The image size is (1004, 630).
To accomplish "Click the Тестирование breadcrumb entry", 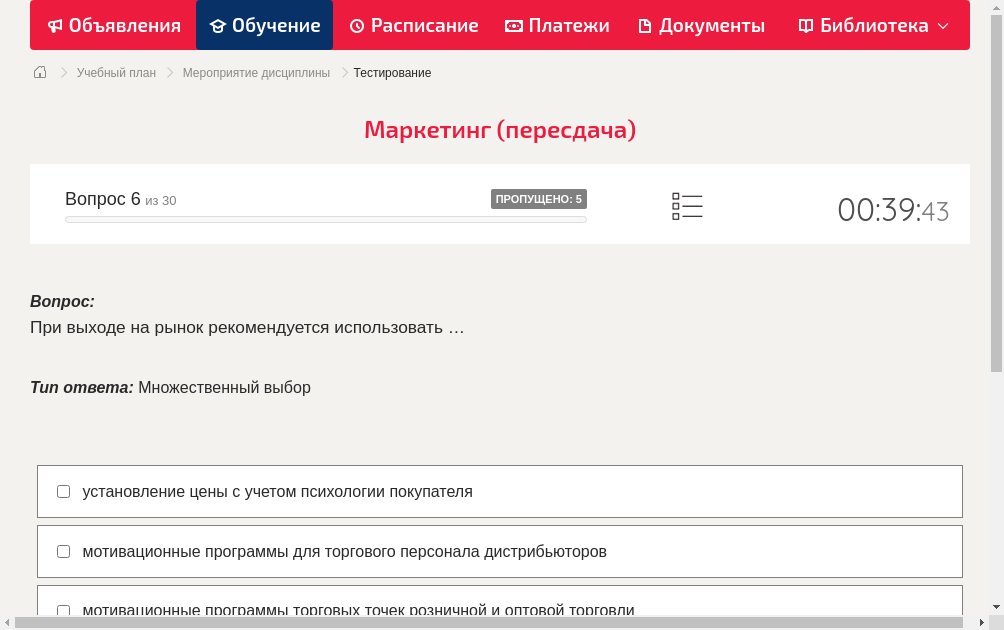I will pyautogui.click(x=391, y=72).
